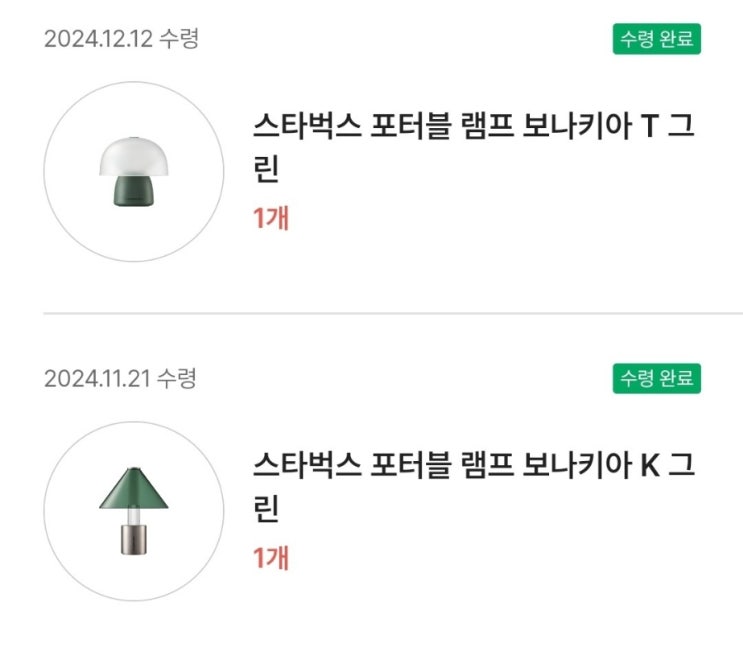Click the 수령 완료 badge for 2024.11.21

tap(656, 378)
